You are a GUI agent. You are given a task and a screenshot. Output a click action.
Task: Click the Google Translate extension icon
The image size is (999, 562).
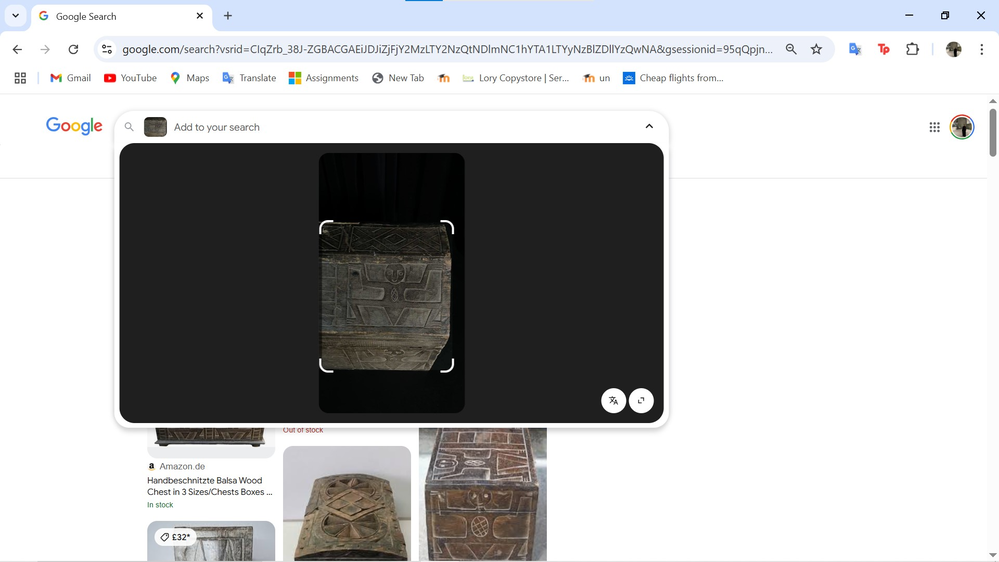855,49
